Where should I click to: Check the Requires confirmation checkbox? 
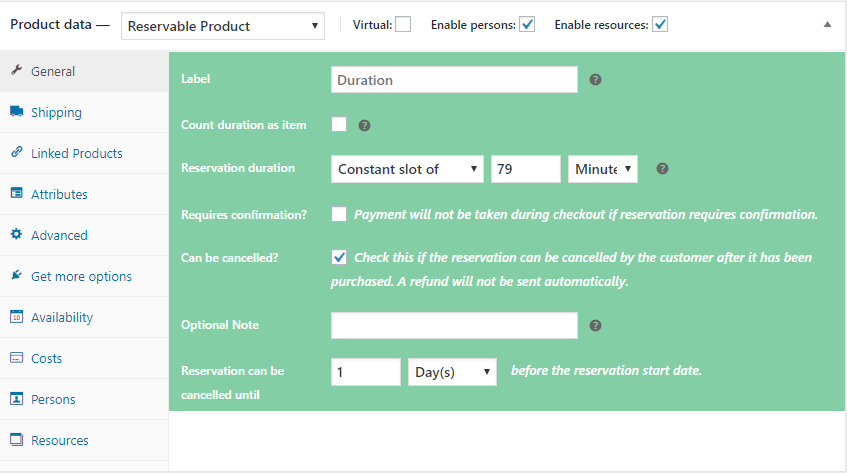click(x=339, y=214)
